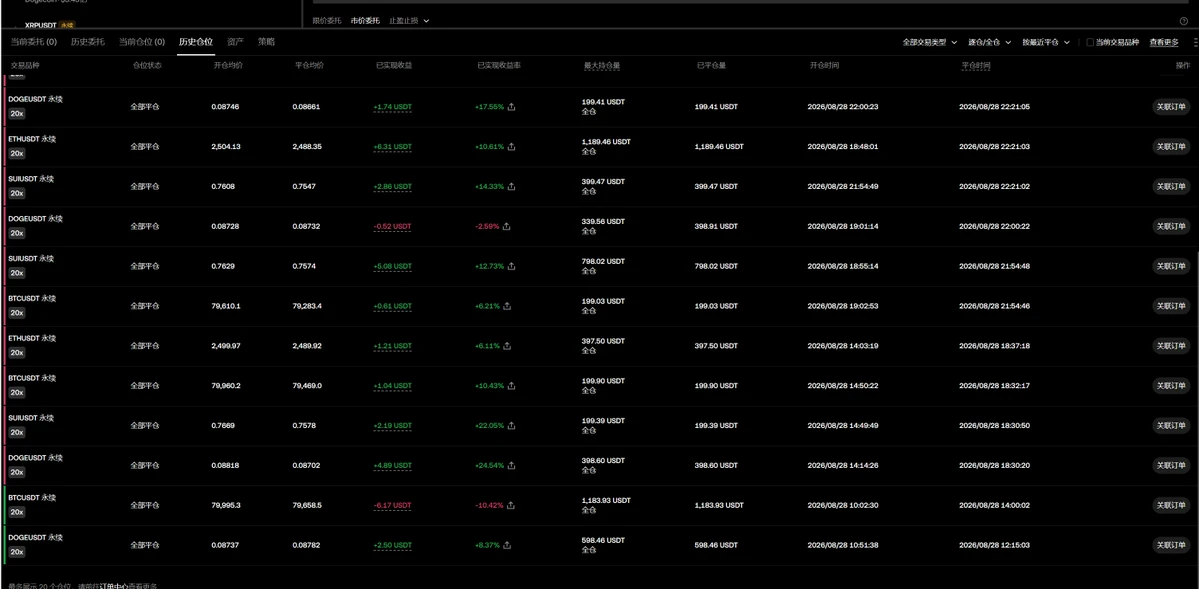Click 关联订单 for SUIUSDT closed 21:54:48

coord(1171,266)
